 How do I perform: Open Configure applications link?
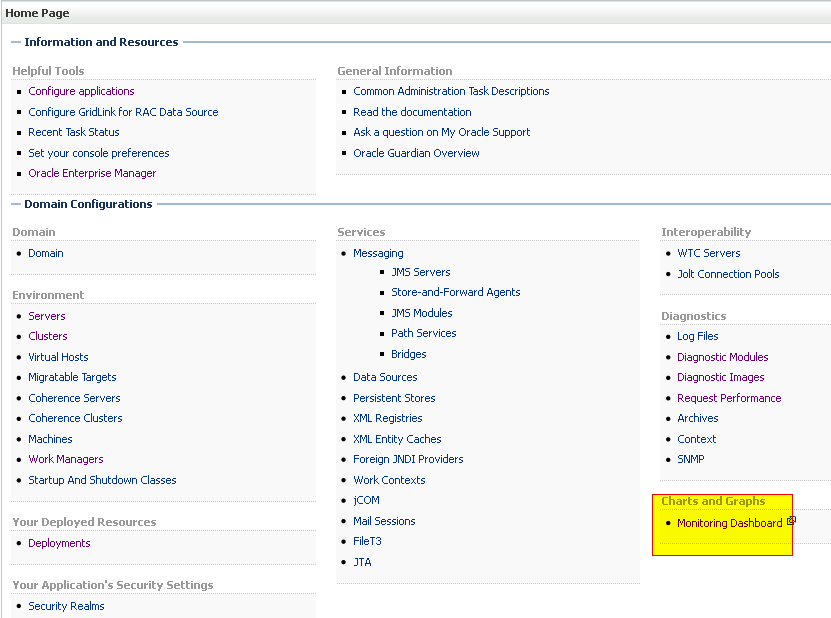(81, 91)
